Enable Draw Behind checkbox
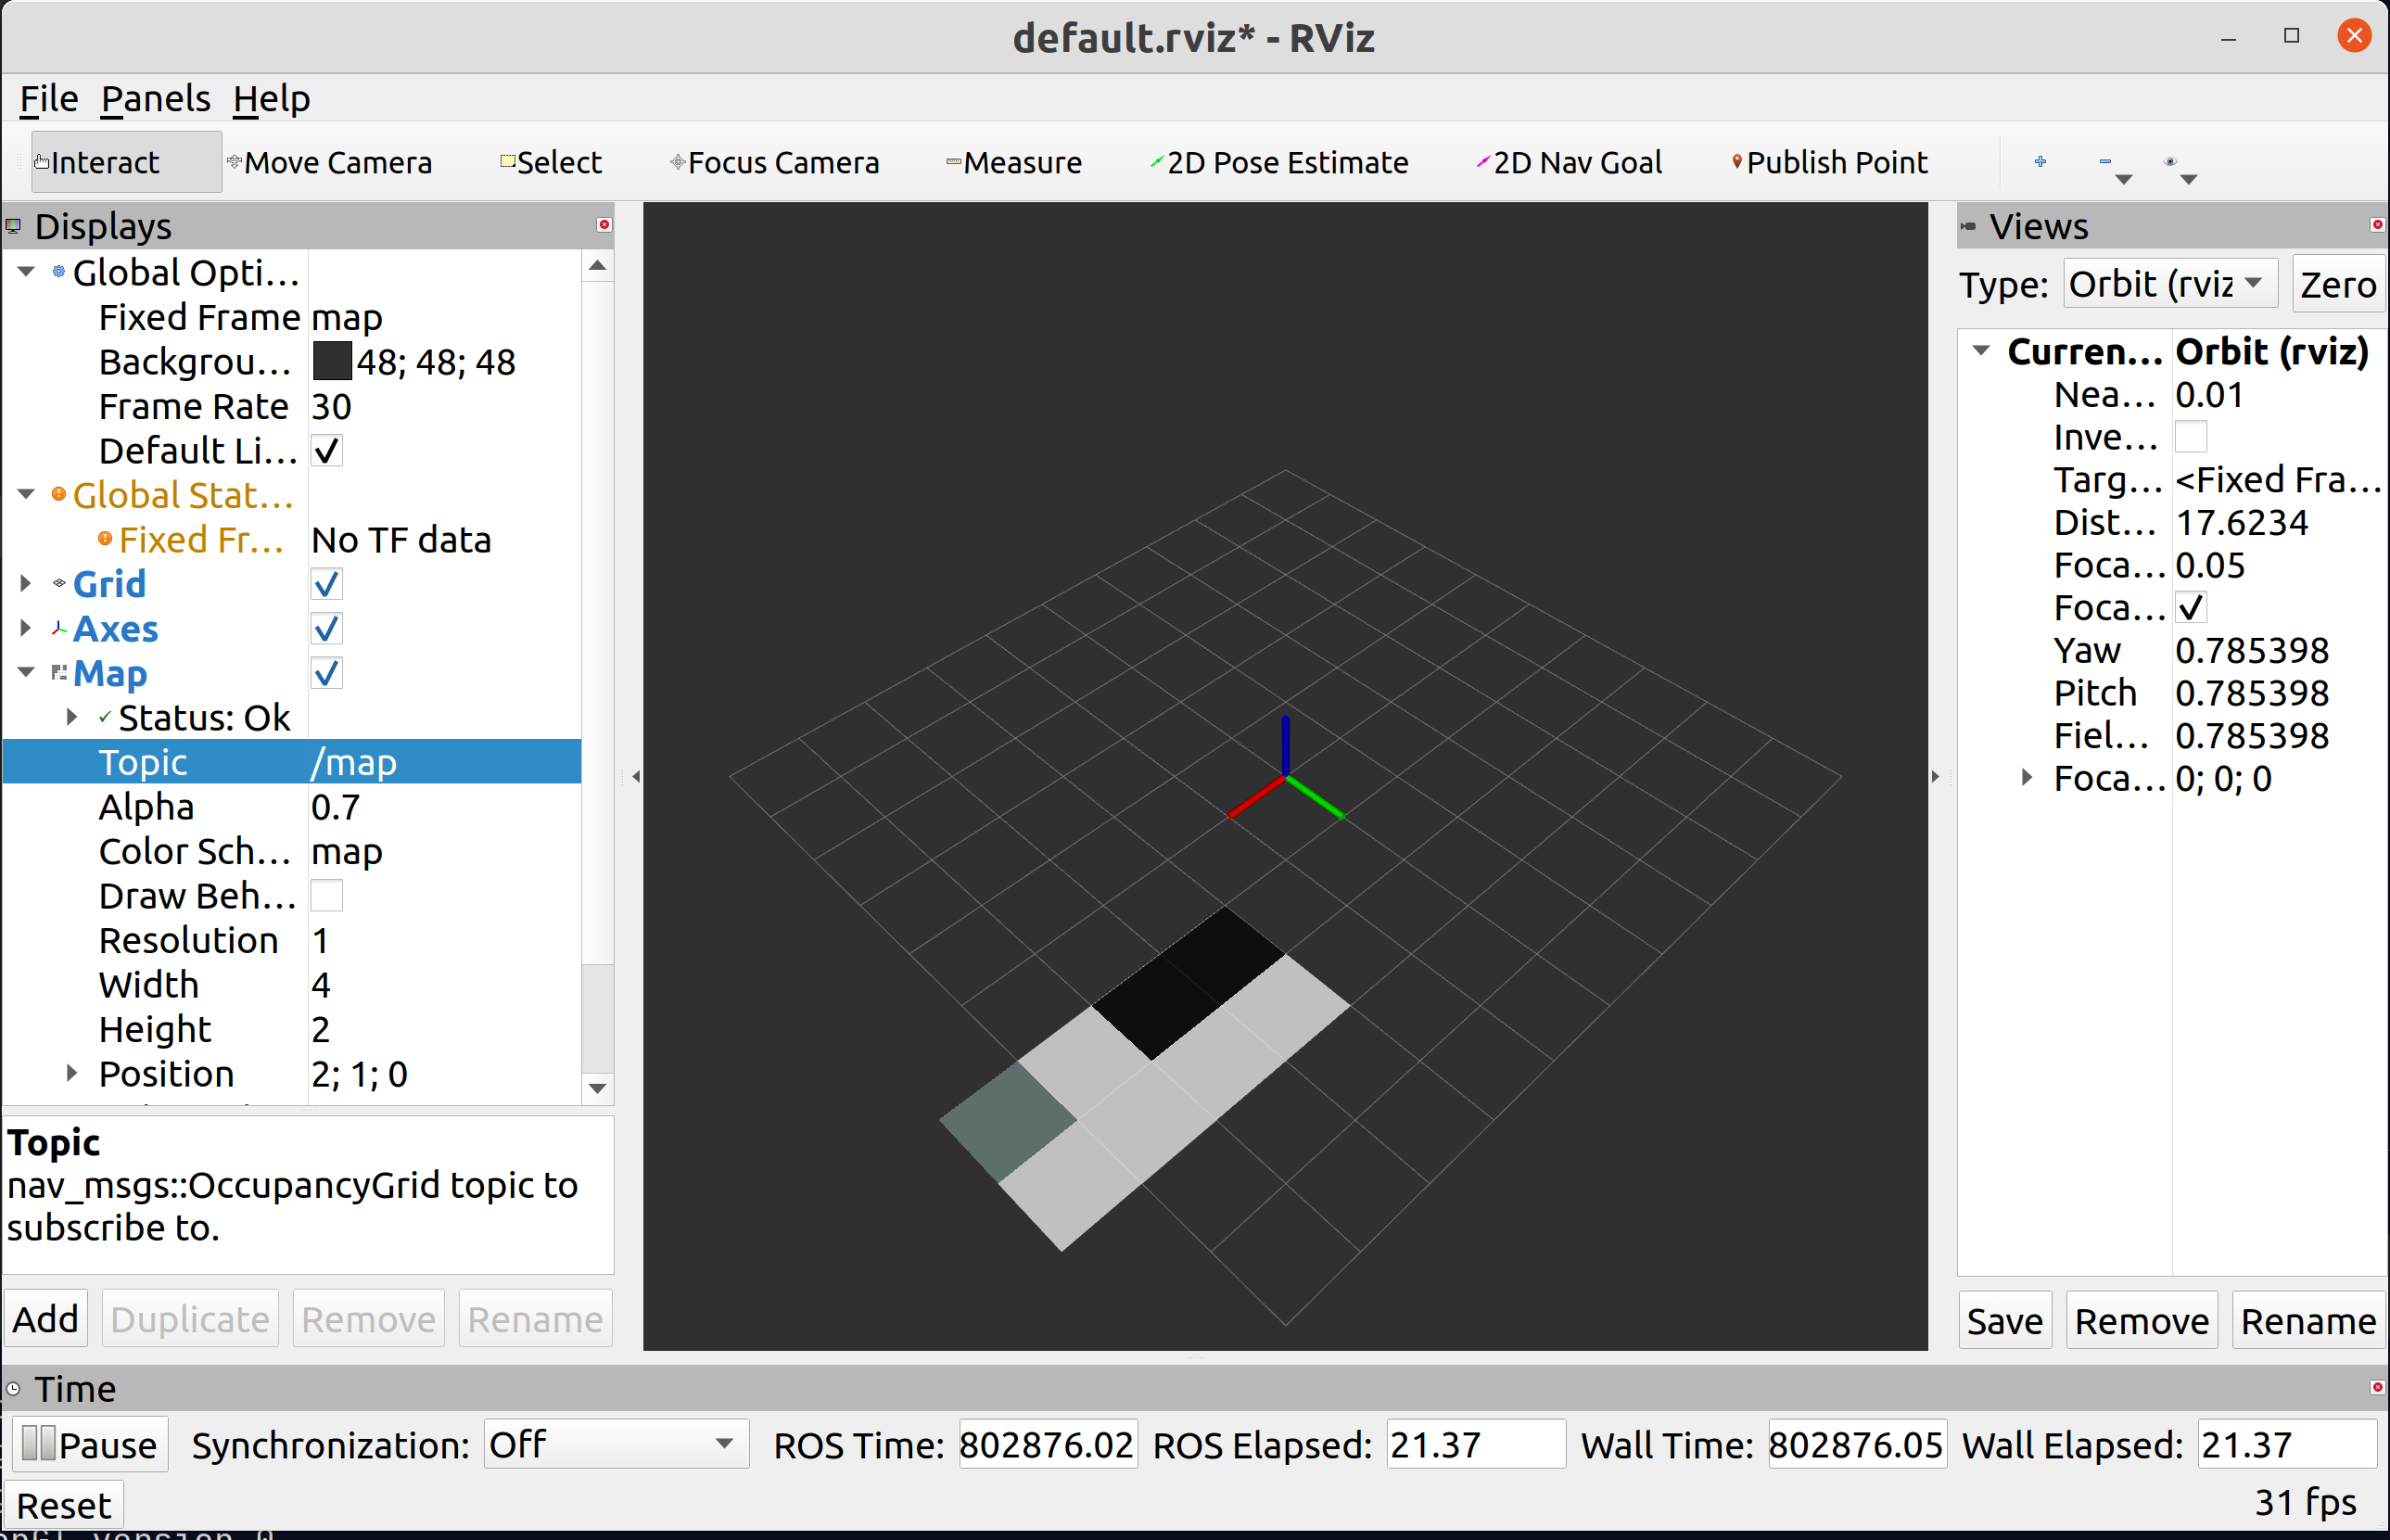Viewport: 2390px width, 1540px height. [326, 896]
